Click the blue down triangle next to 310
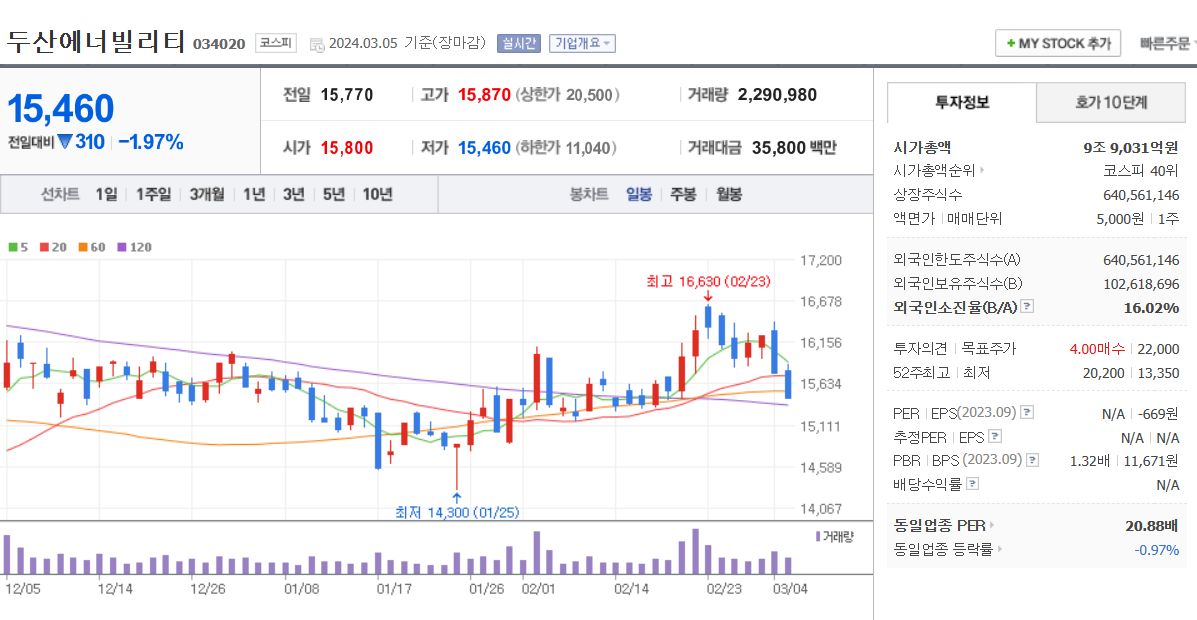 click(x=65, y=142)
